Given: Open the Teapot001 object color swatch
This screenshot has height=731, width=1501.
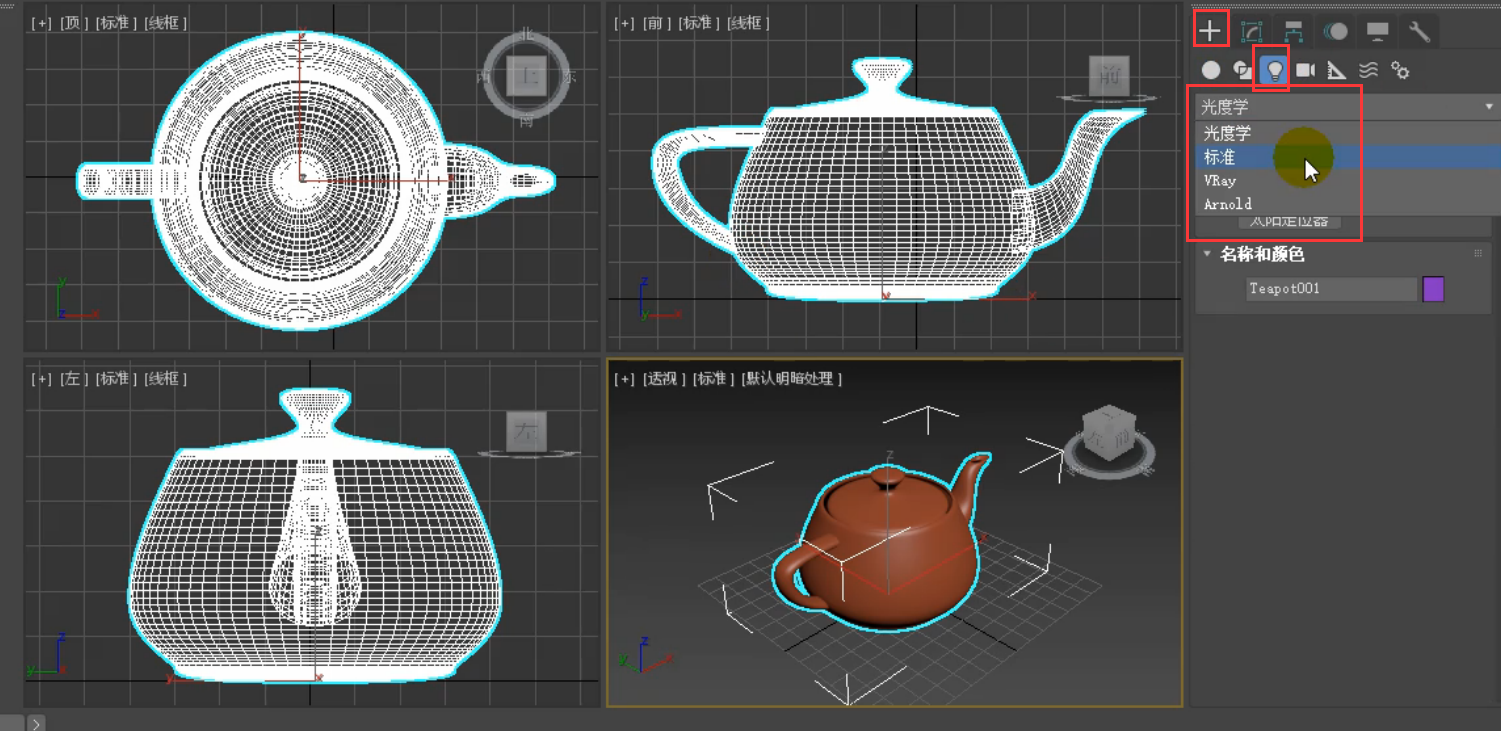Looking at the screenshot, I should coord(1432,289).
